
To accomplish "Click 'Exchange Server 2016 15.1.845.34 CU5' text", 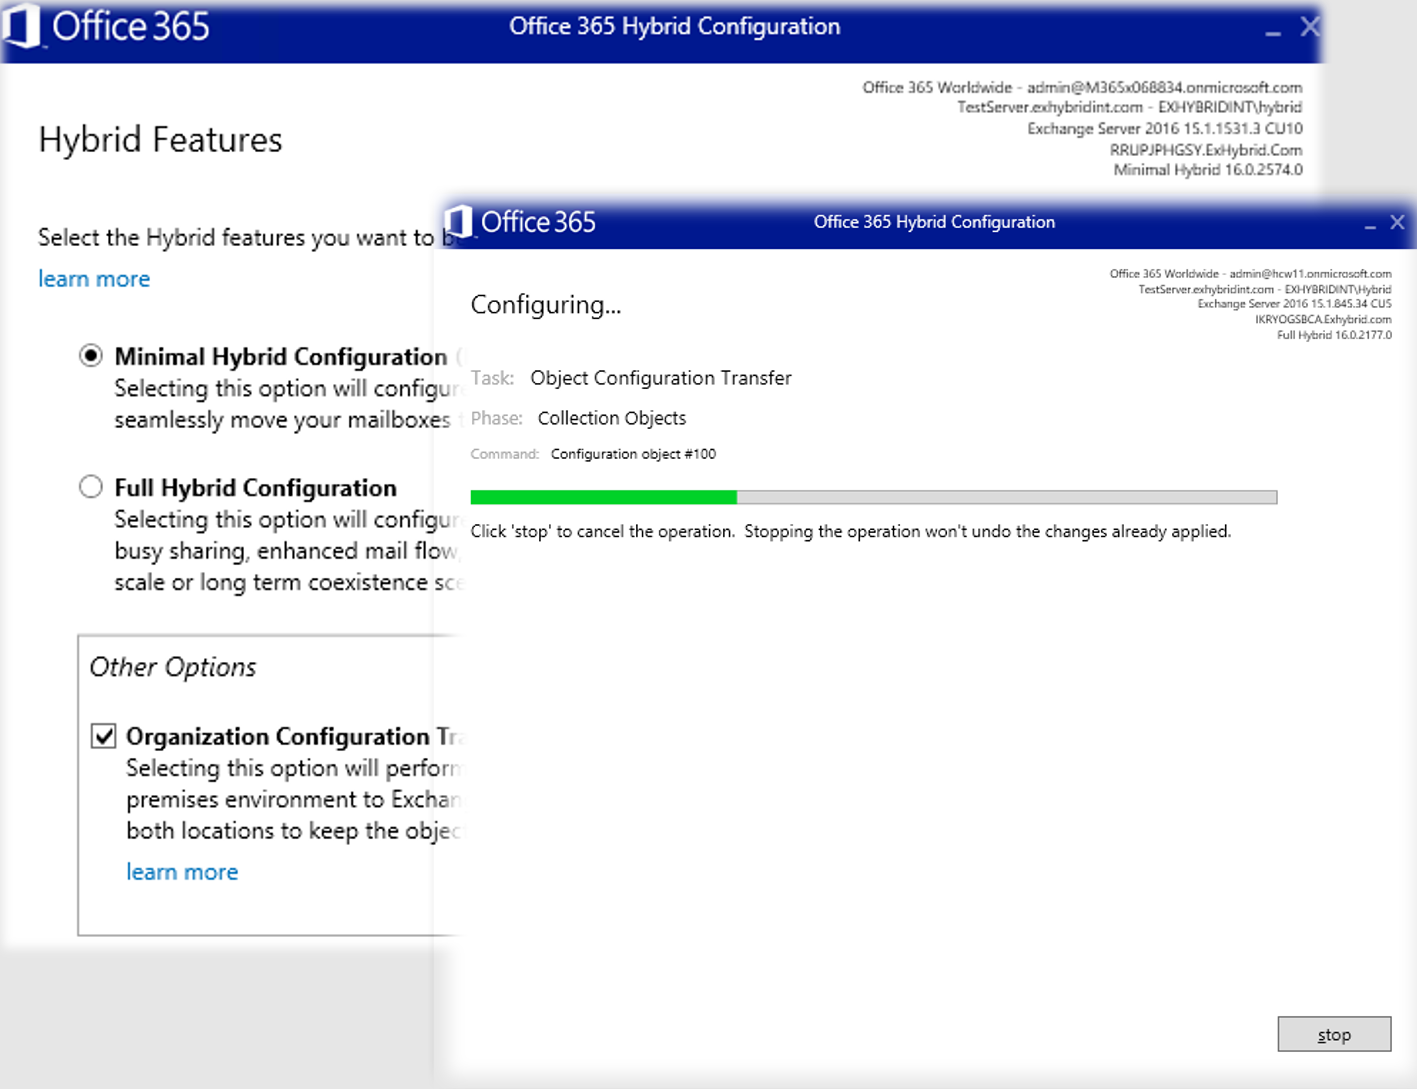I will pyautogui.click(x=1294, y=304).
